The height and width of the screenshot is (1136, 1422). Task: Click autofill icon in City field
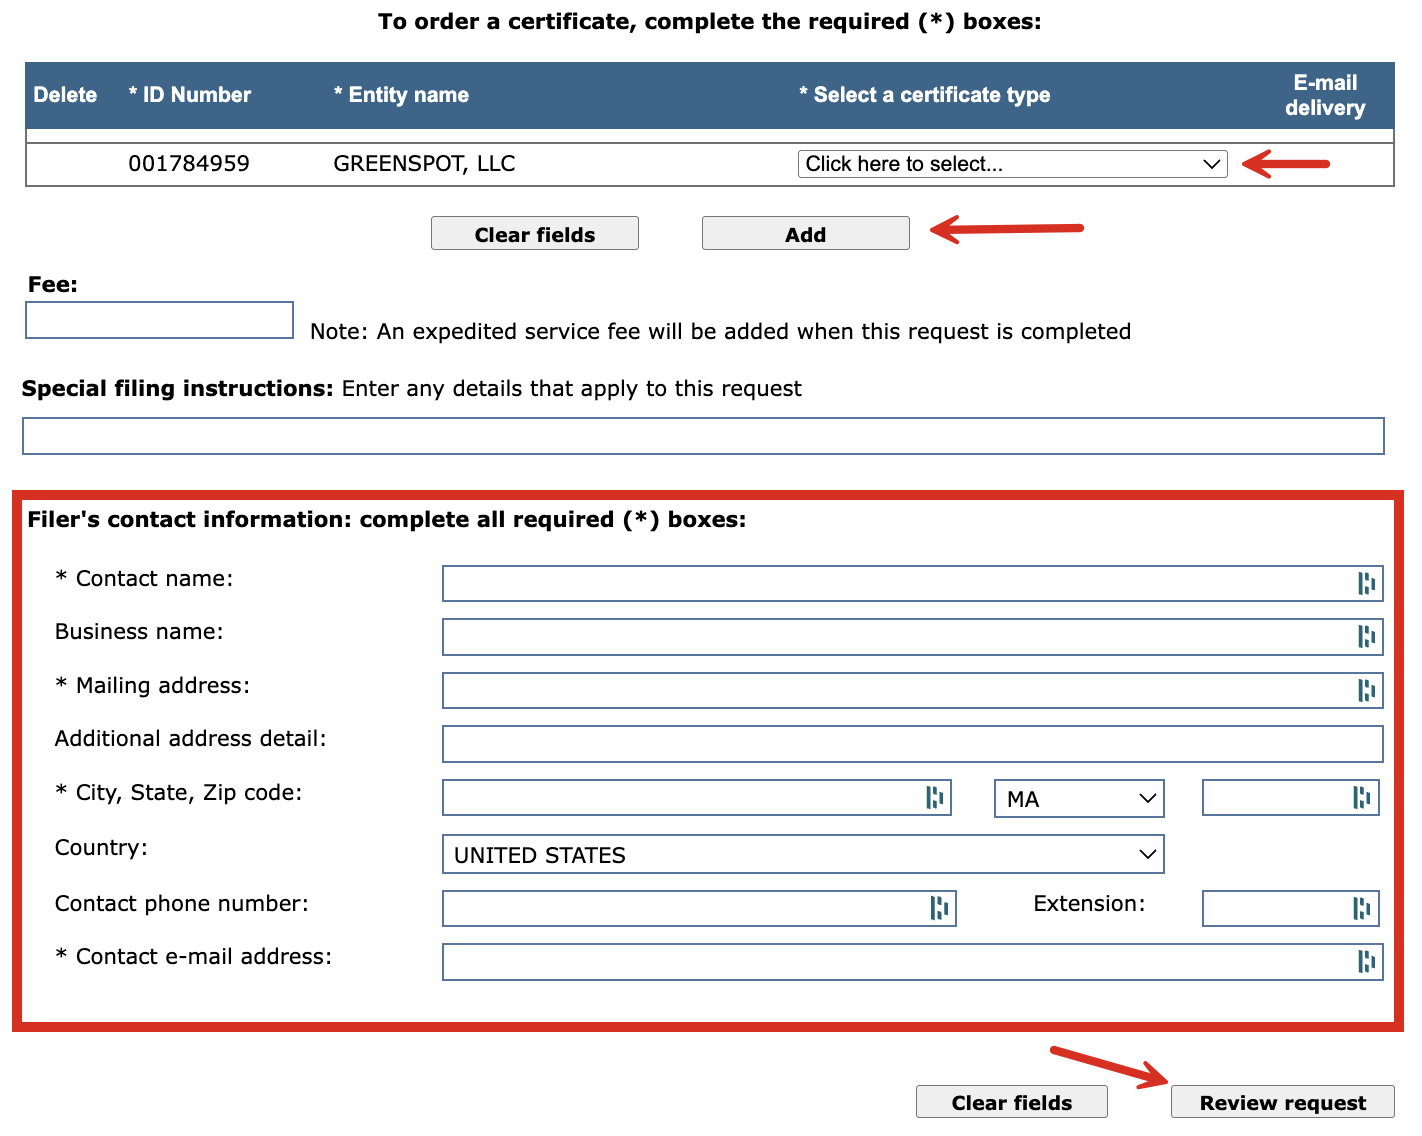[934, 797]
